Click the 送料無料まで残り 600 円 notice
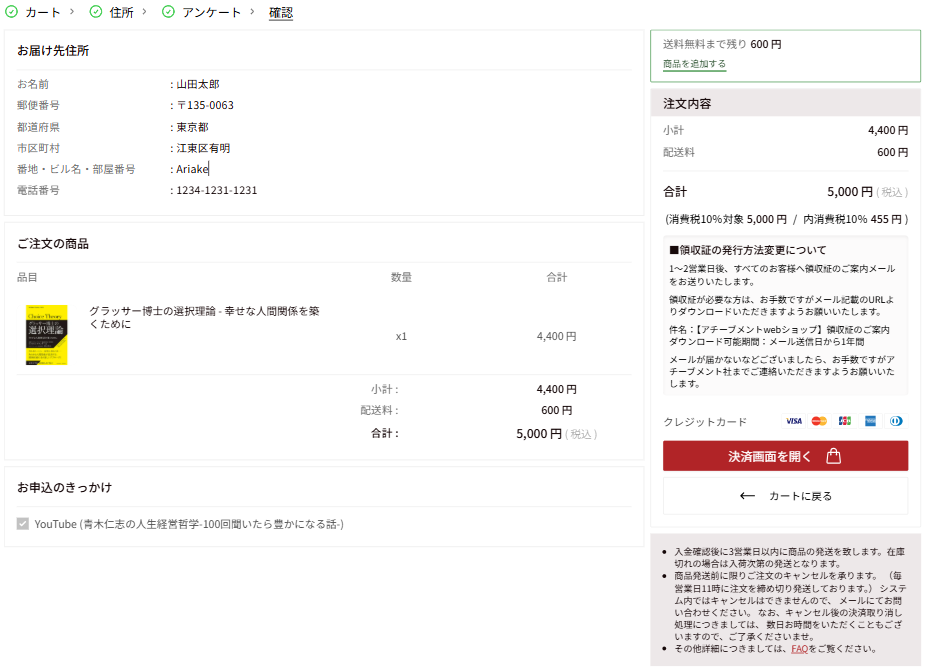Screen dimensions: 925x669 pos(722,44)
